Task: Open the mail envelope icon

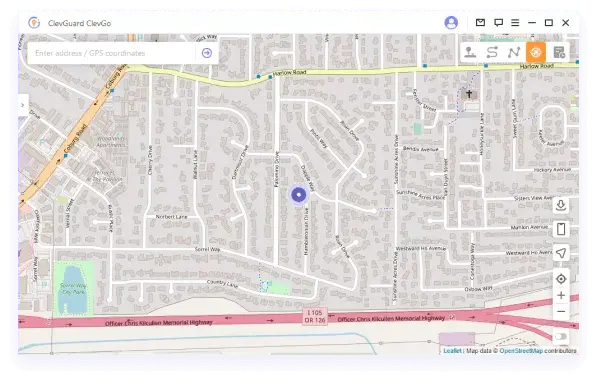Action: click(x=480, y=23)
